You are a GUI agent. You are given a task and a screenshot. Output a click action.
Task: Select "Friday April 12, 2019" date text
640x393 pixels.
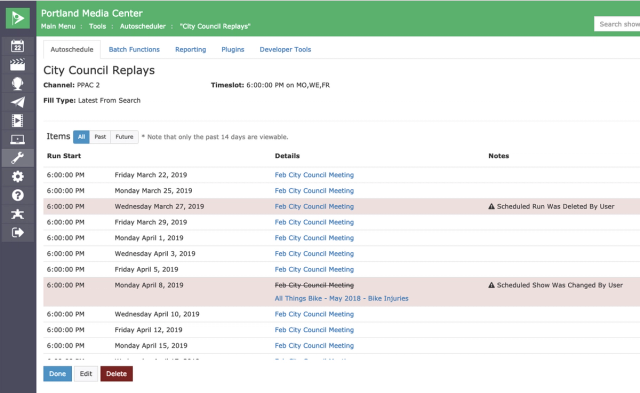click(148, 330)
